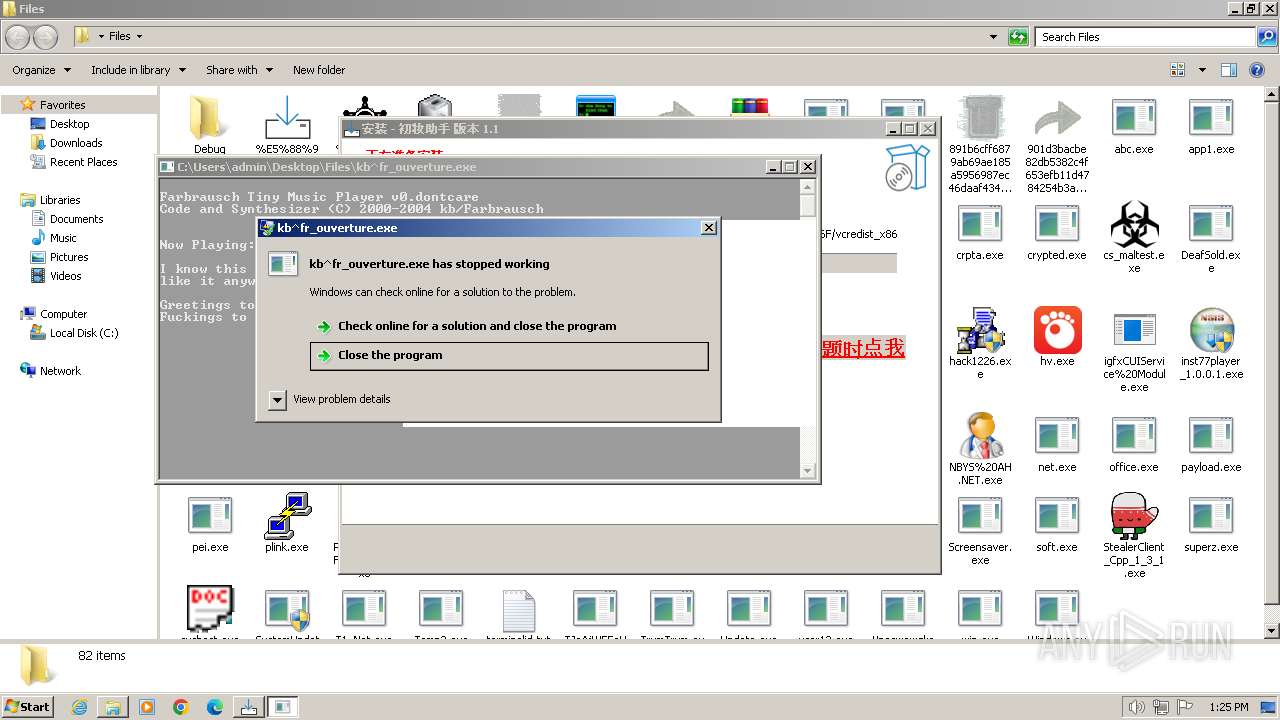Select hv.exe red icon
This screenshot has height=720, width=1280.
click(1057, 338)
